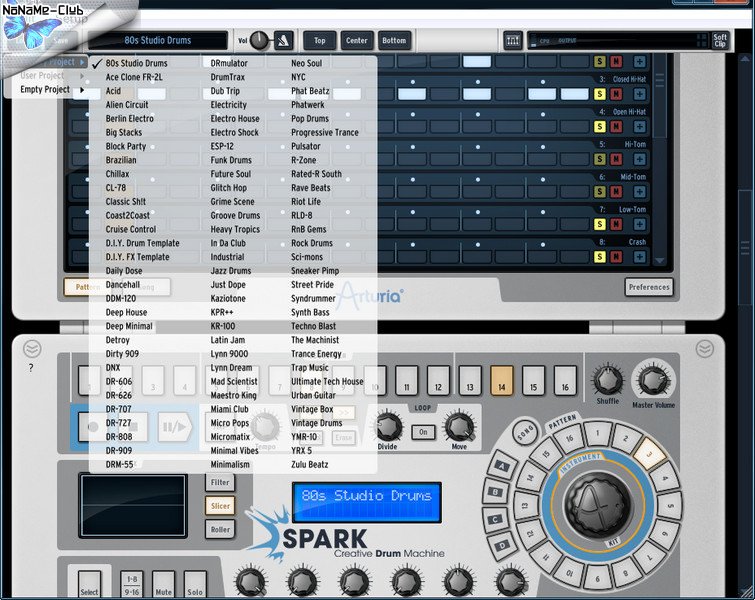
Task: Select the Deep Minimal project from list
Action: point(129,326)
